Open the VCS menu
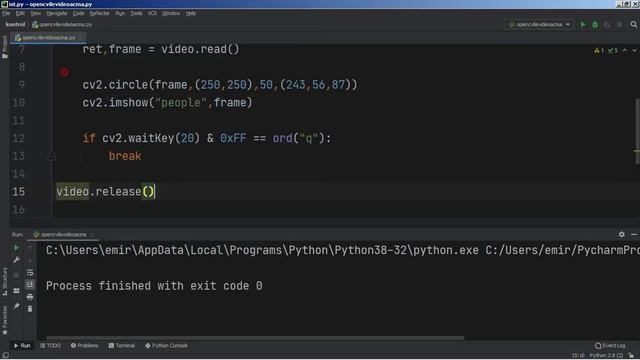 [152, 13]
